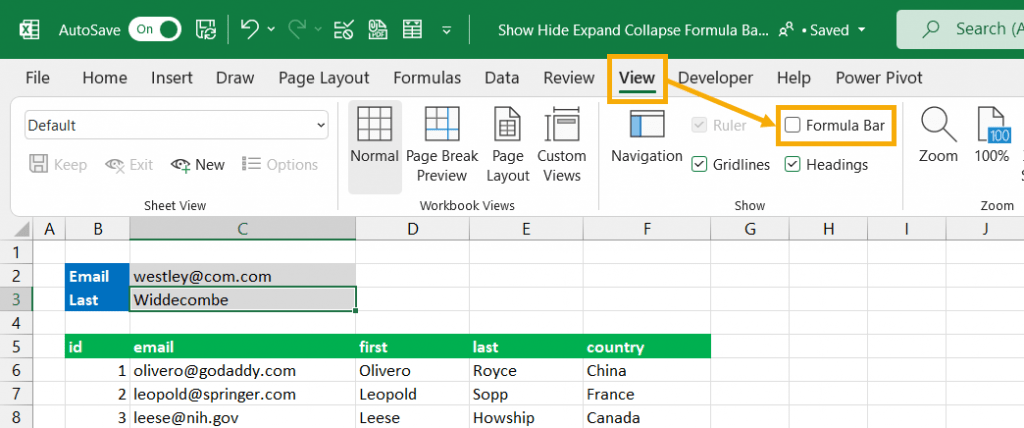Uncheck the Headings checkbox
The height and width of the screenshot is (428, 1024).
coord(793,164)
